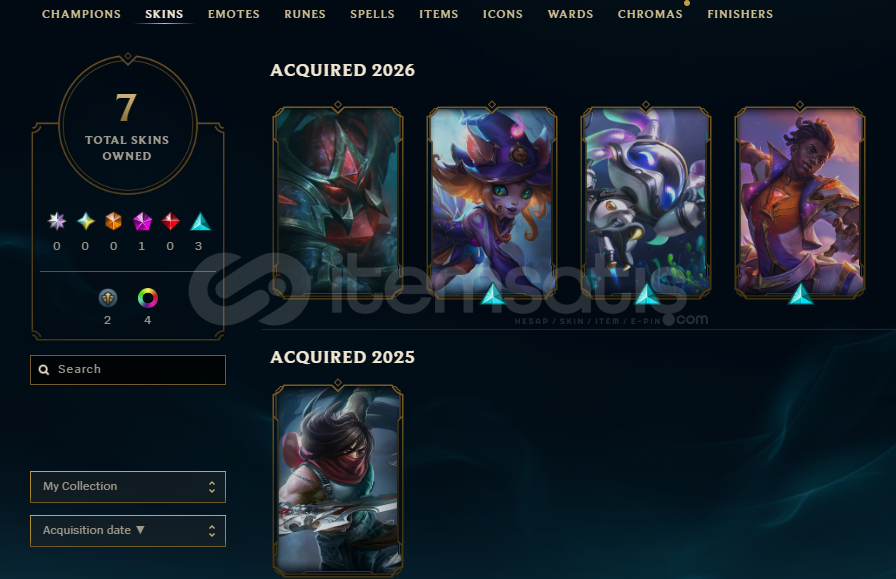Click the yellow-green Mythic tier gem icon
This screenshot has width=896, height=579.
pos(86,221)
